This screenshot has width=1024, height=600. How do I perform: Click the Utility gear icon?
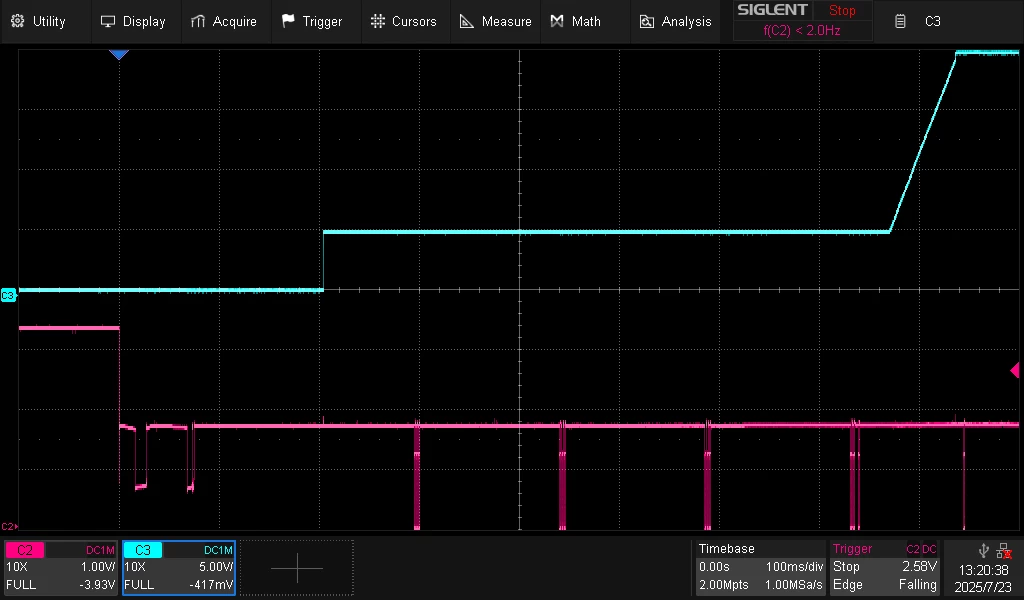tap(18, 21)
